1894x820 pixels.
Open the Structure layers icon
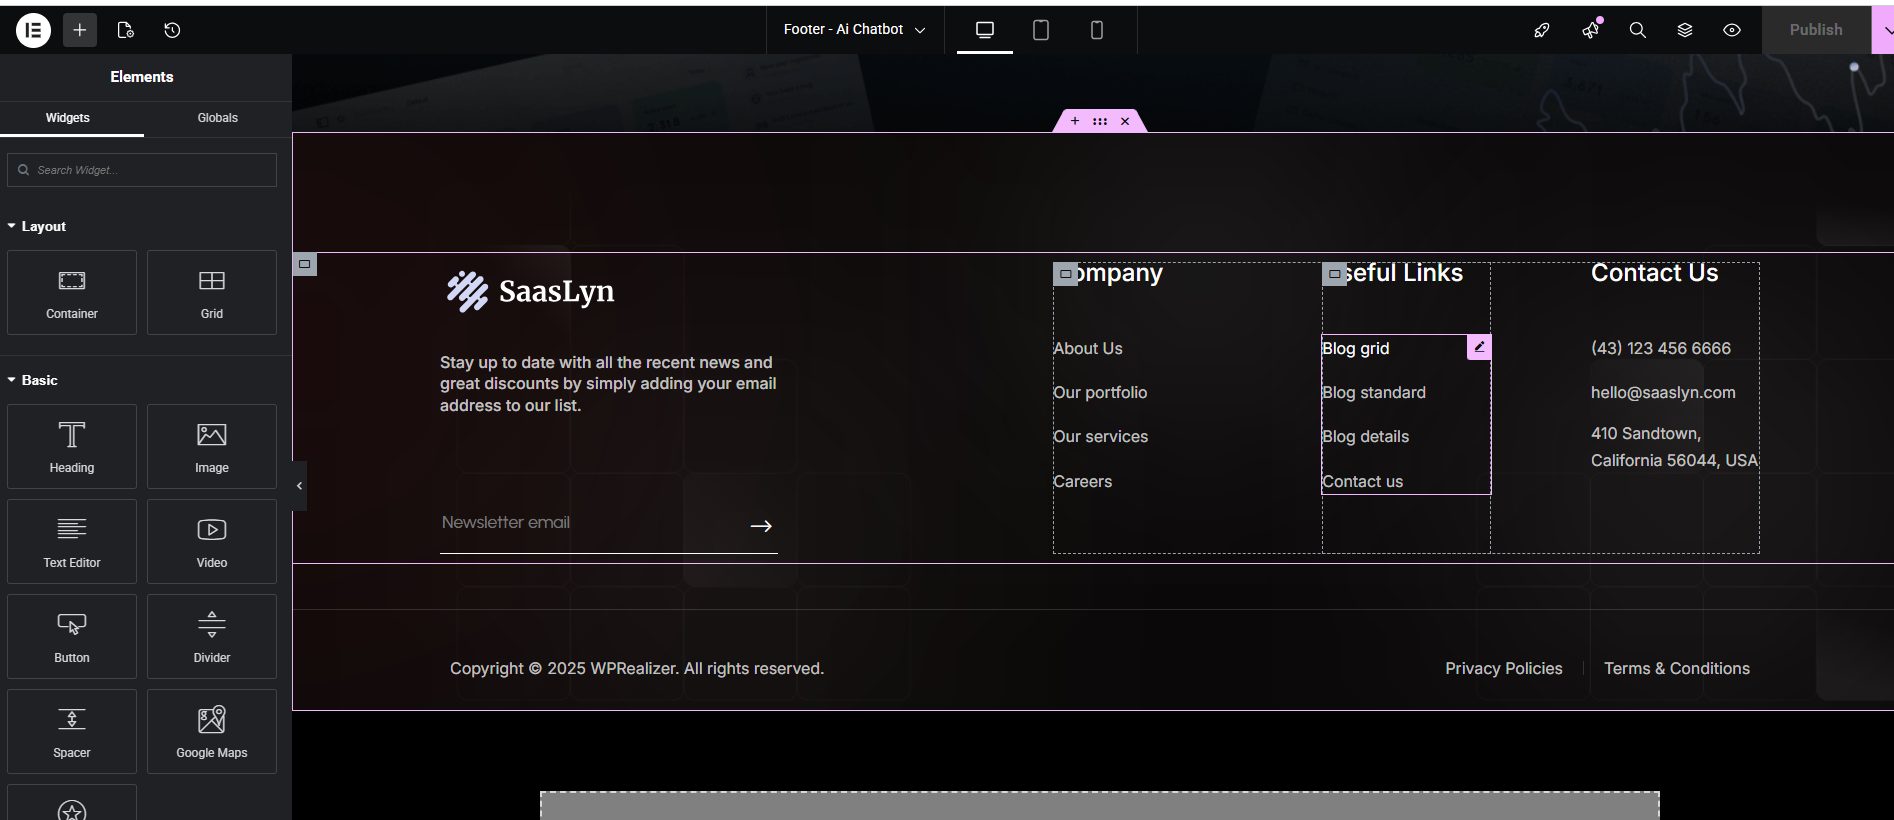(1684, 30)
